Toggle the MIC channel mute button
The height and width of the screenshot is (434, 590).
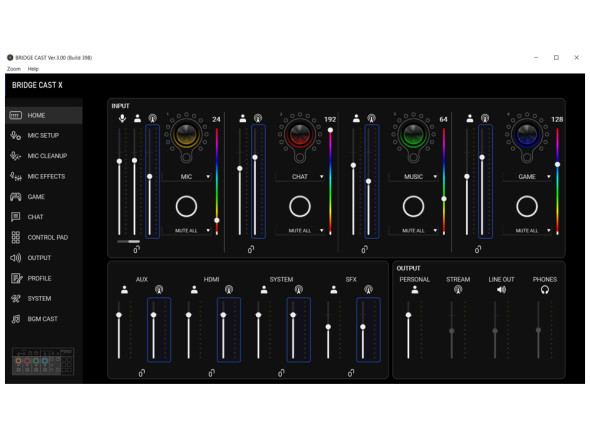point(186,206)
